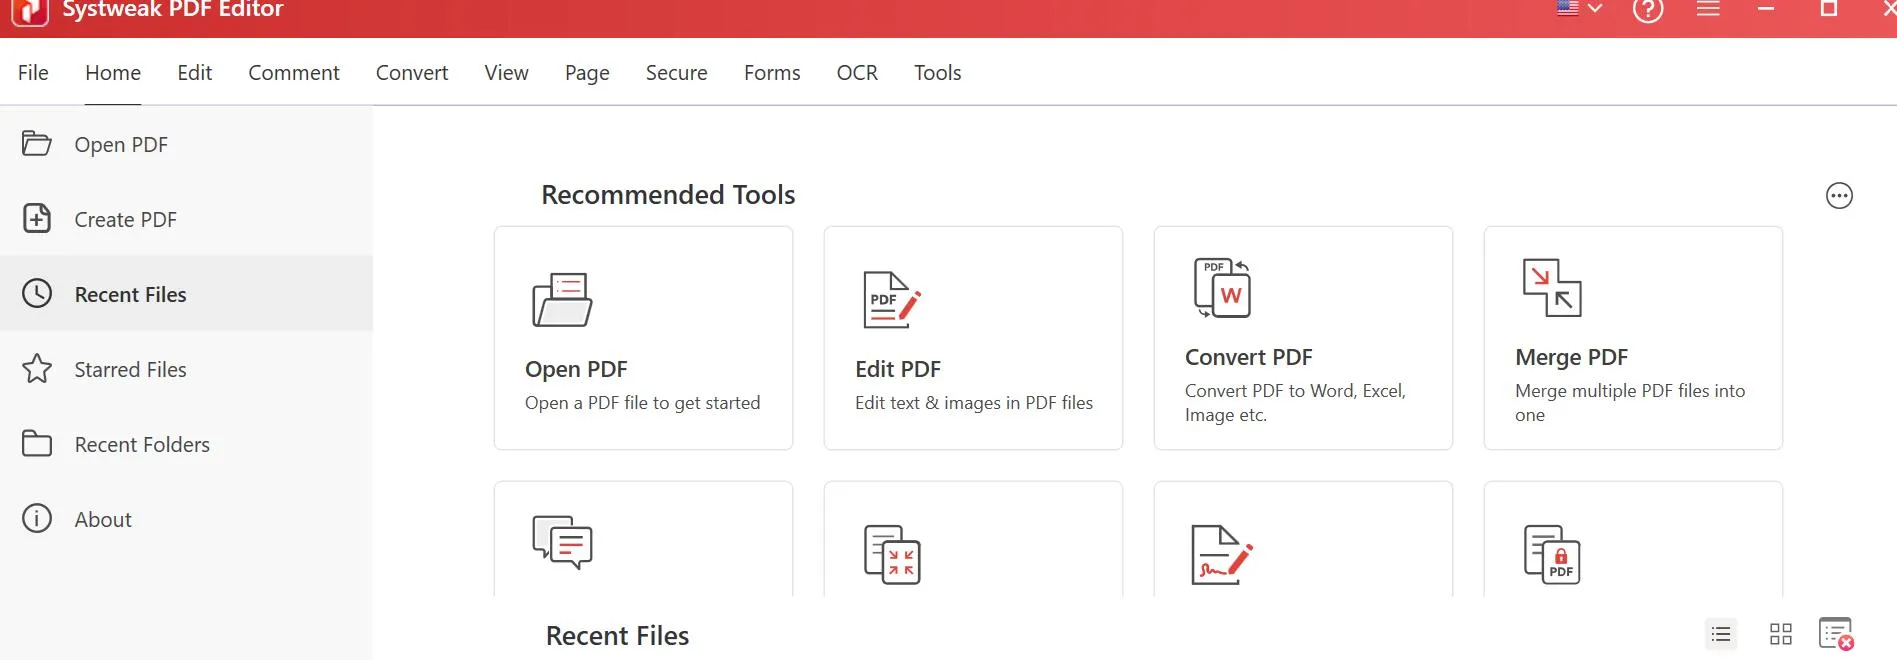Click the Recommended Tools heading
The image size is (1897, 660).
(668, 195)
